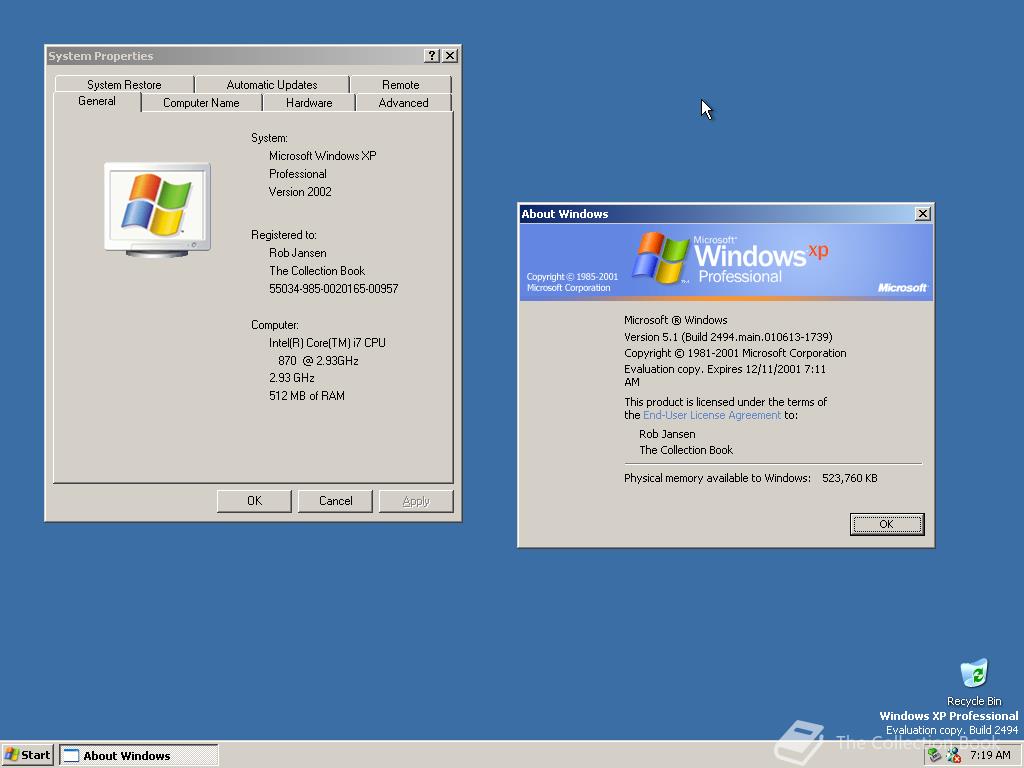Click 'Rob Jansen' in About Windows

click(667, 434)
